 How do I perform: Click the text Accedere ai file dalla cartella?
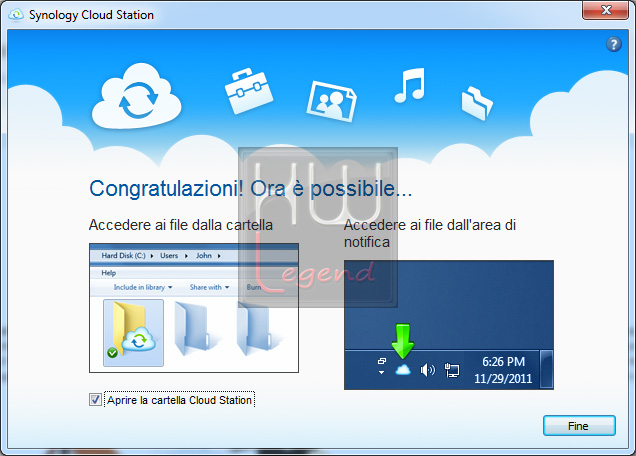(181, 225)
